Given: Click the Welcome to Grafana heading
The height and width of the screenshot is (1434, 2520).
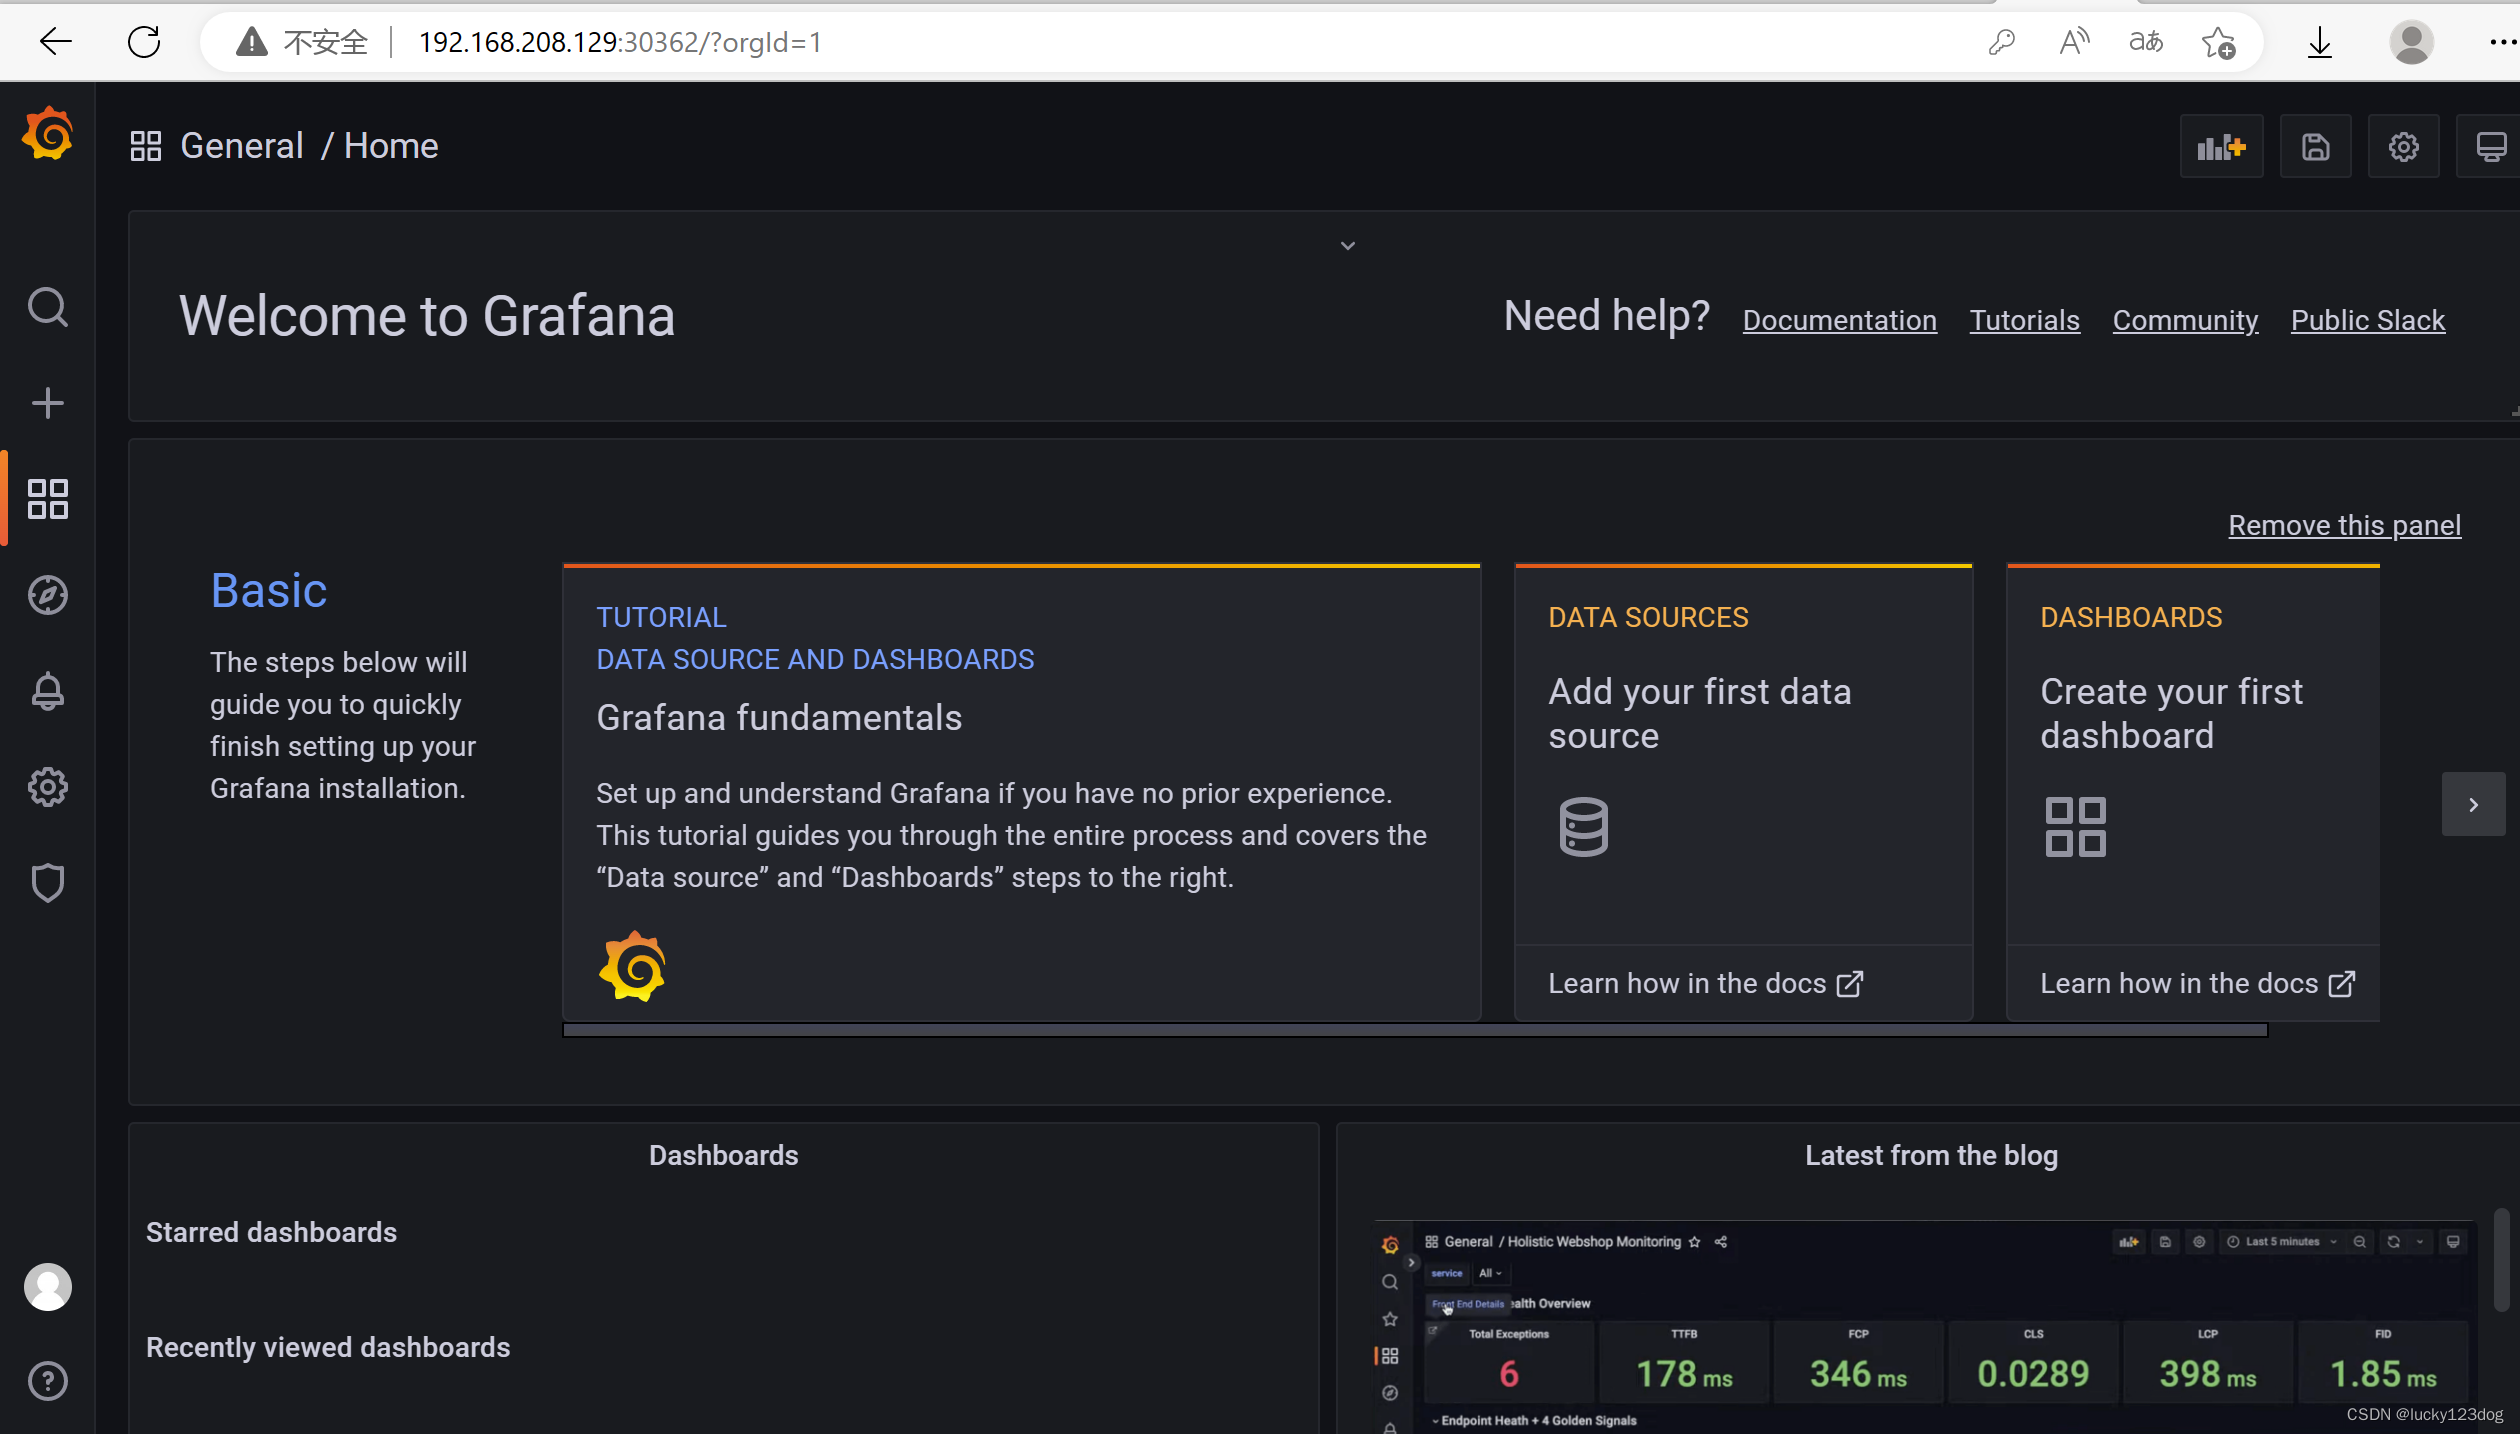Looking at the screenshot, I should [x=427, y=316].
